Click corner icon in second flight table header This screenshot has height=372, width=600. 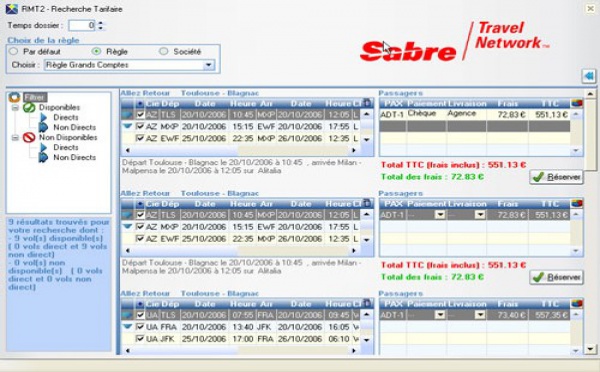(367, 203)
